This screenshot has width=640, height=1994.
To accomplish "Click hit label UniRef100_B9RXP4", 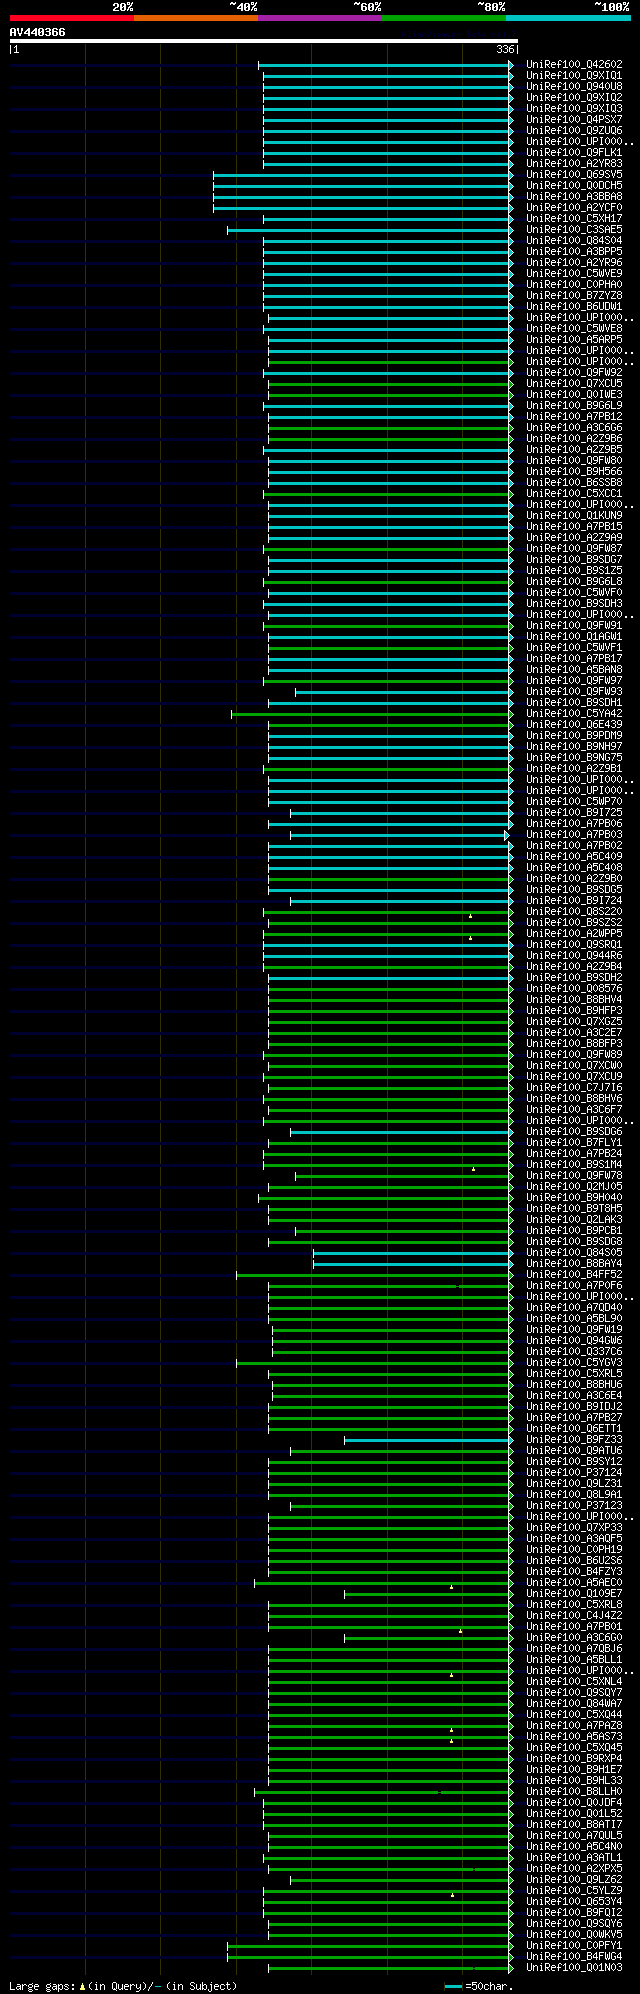I will 574,1759.
